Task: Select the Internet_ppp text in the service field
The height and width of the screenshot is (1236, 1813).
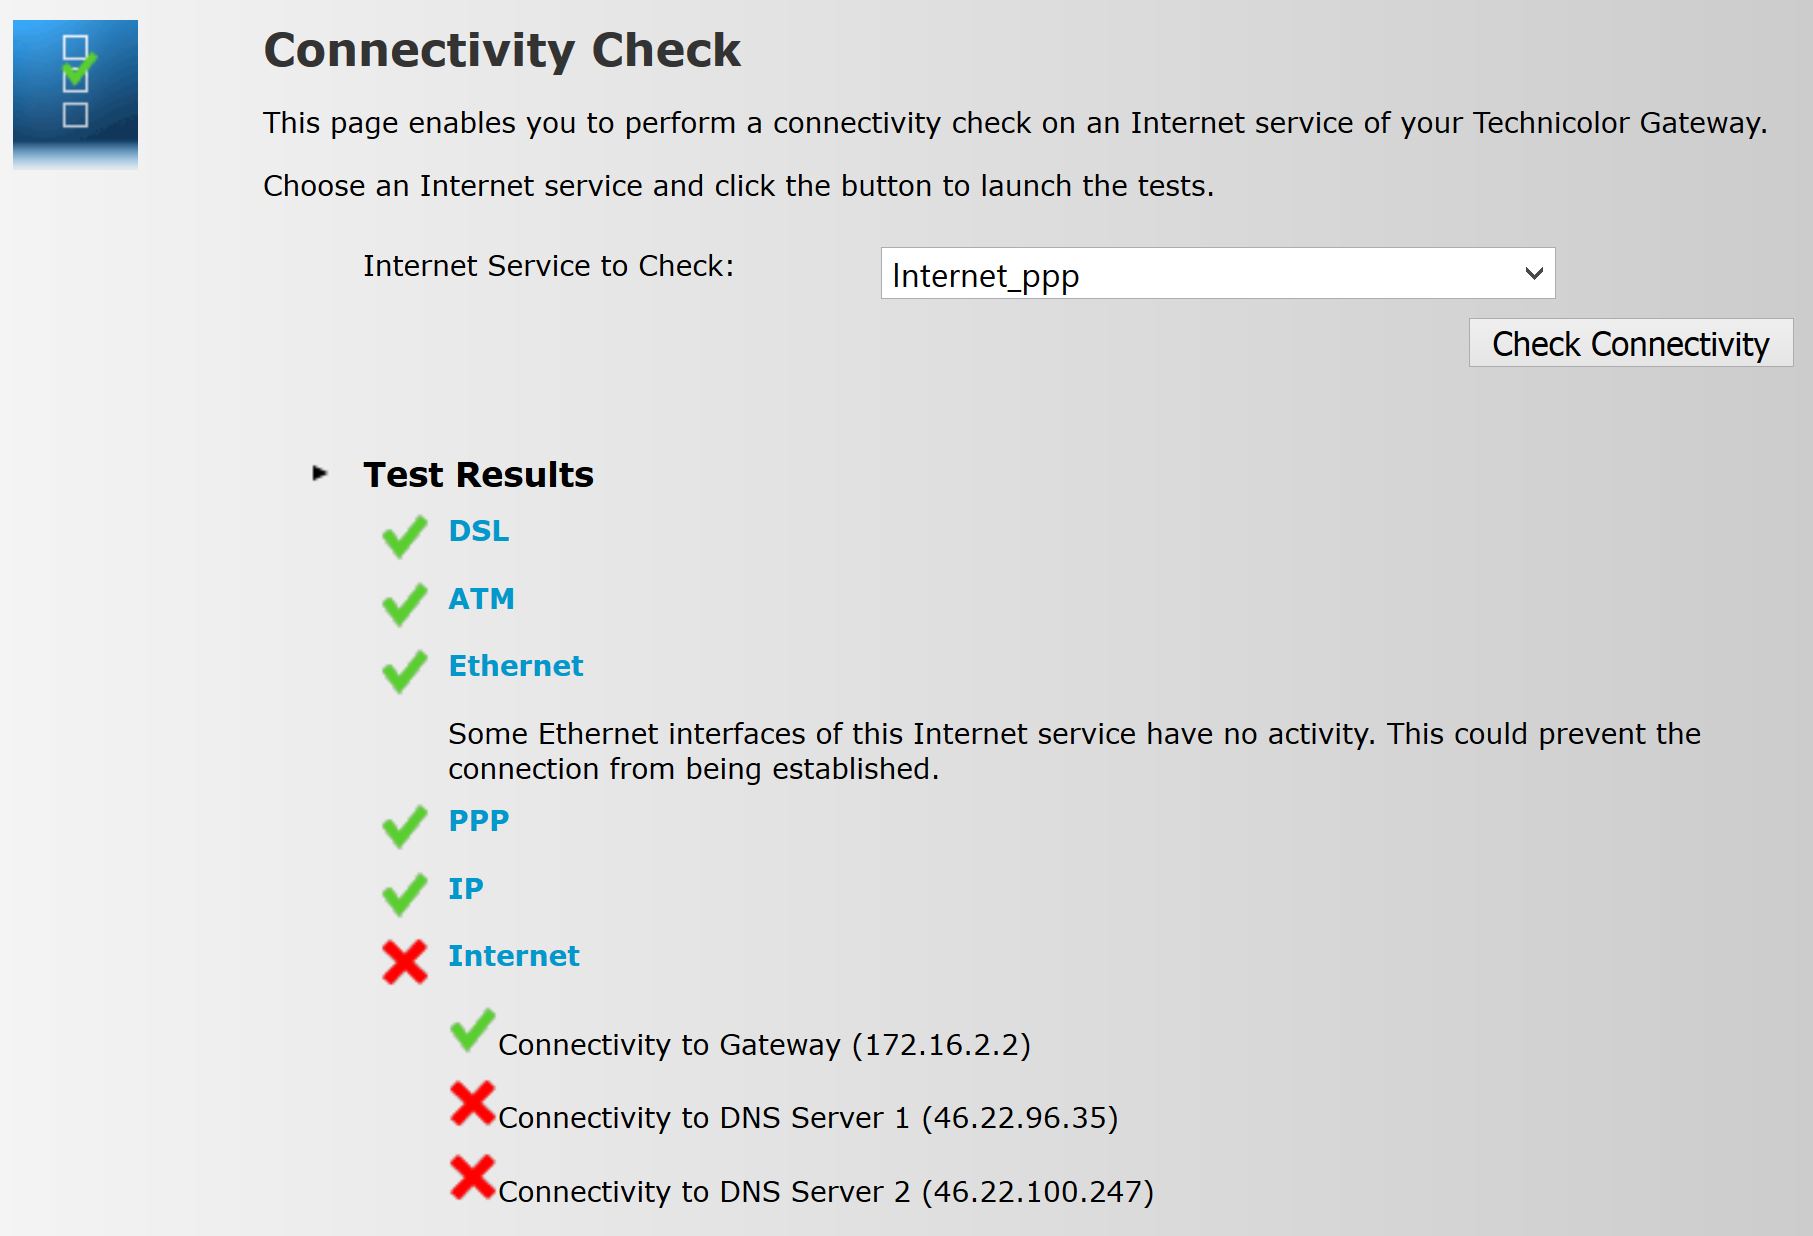Action: pos(985,275)
